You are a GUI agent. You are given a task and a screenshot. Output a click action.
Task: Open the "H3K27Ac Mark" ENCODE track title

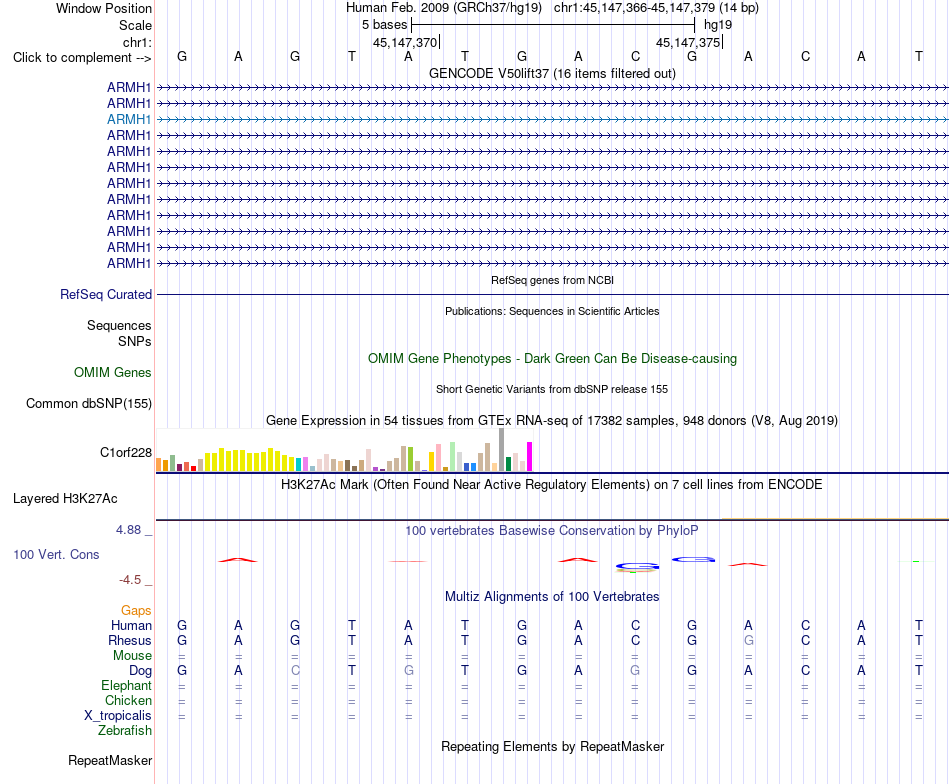[552, 485]
